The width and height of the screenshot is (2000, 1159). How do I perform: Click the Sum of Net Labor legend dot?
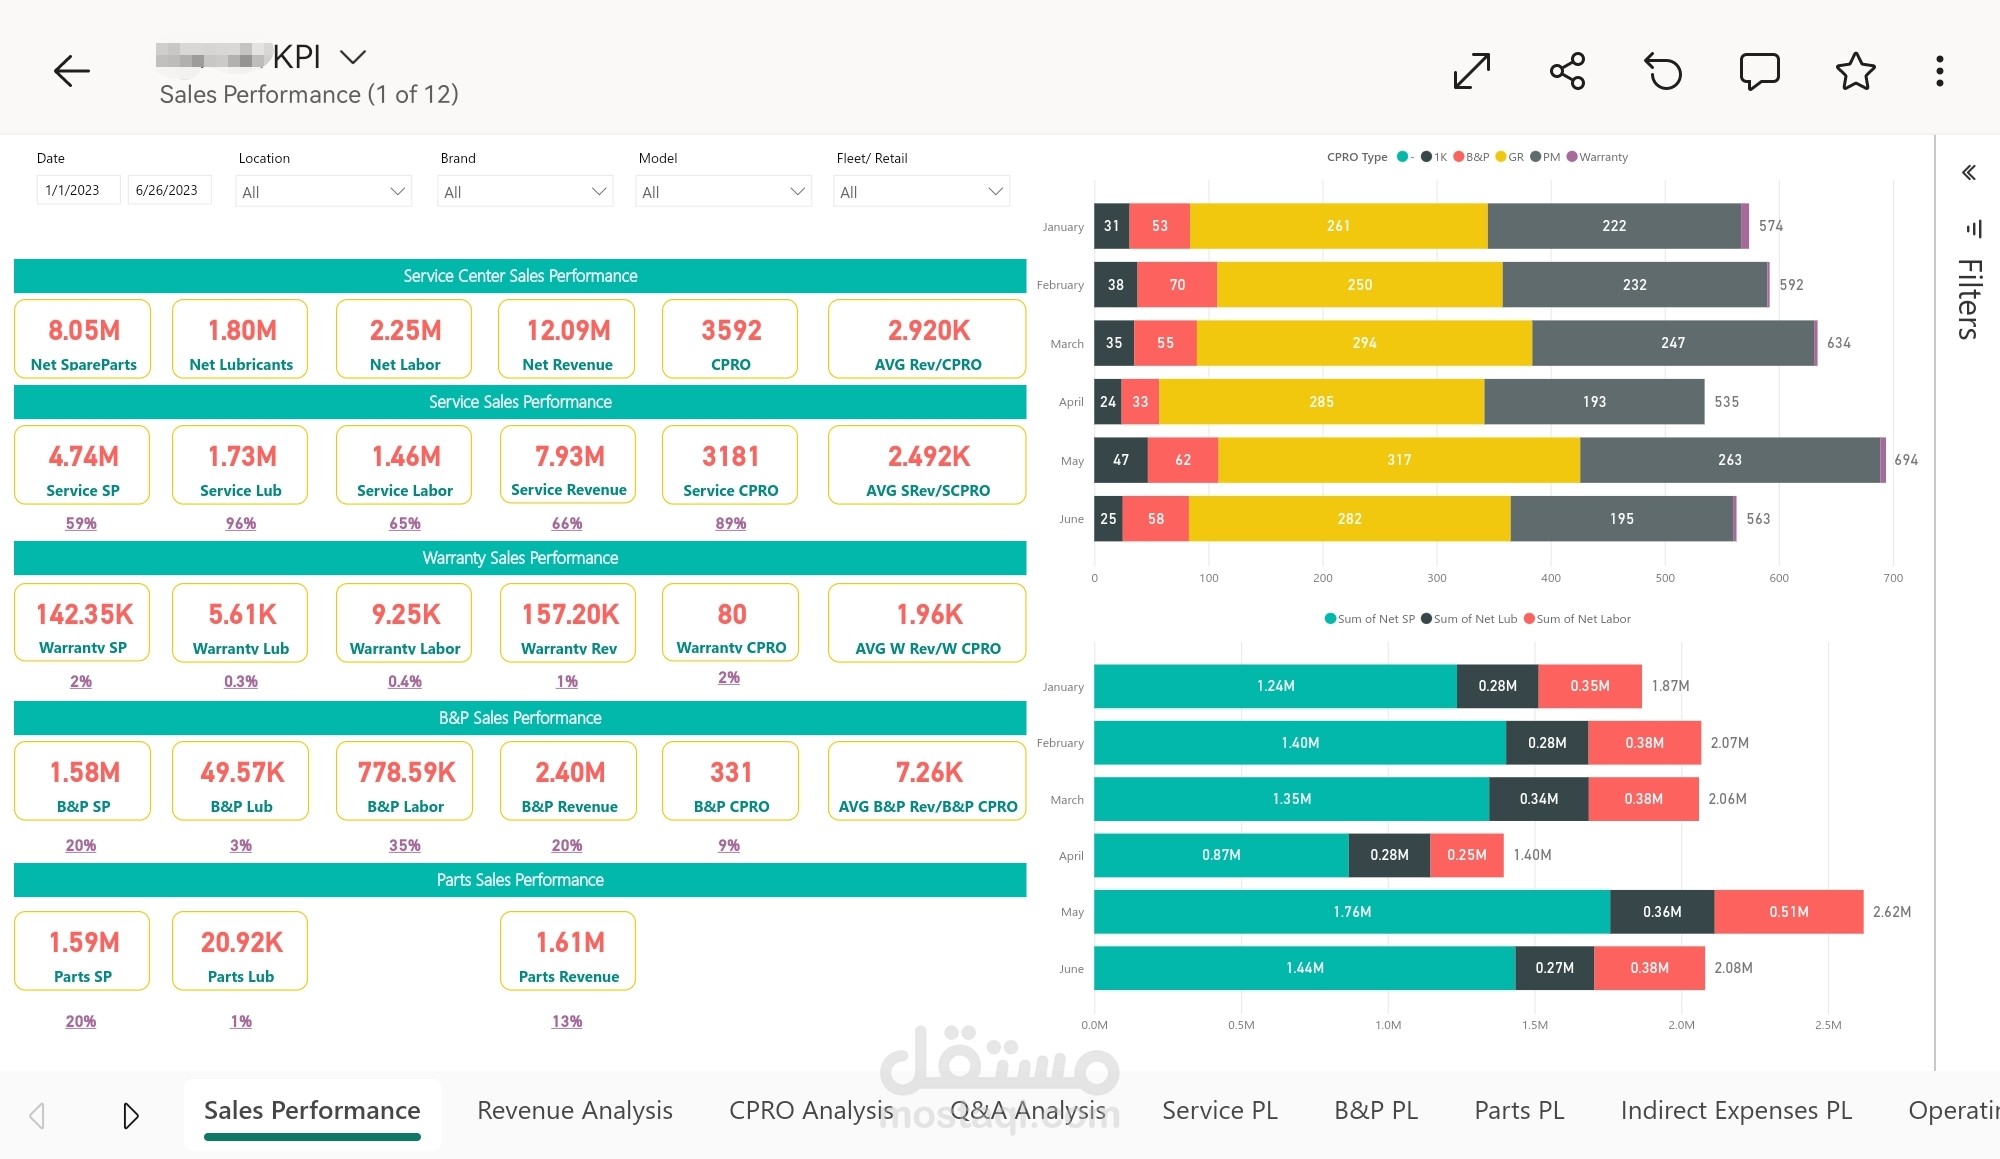(x=1529, y=619)
